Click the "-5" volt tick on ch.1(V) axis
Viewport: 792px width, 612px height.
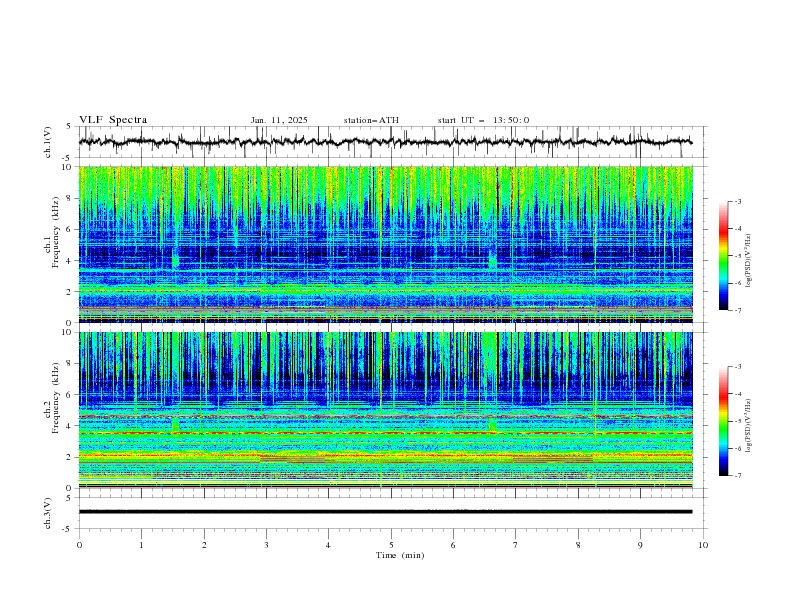pos(68,157)
